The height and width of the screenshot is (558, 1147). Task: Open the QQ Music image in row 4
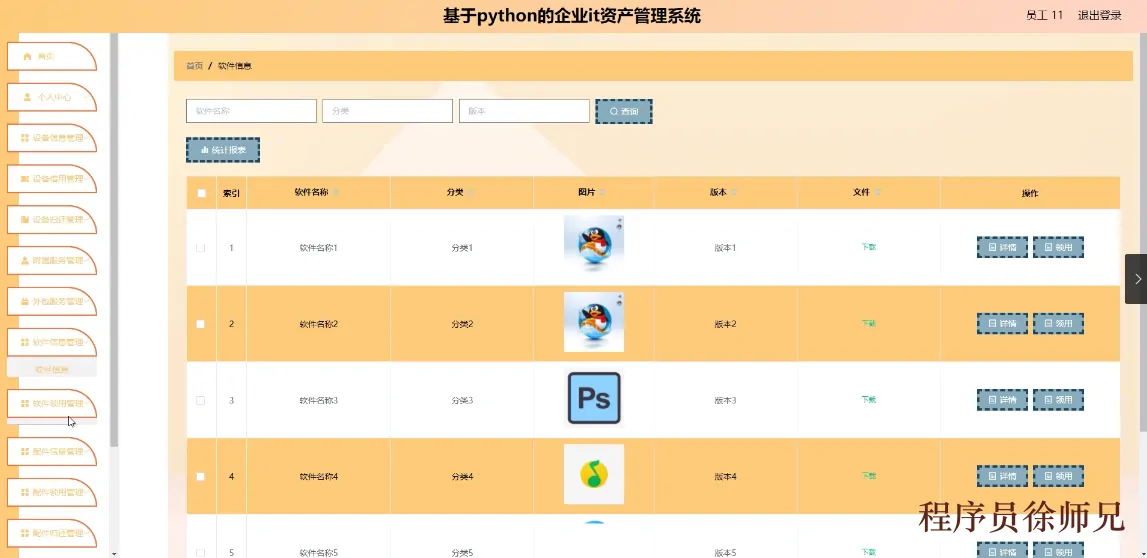coord(594,475)
